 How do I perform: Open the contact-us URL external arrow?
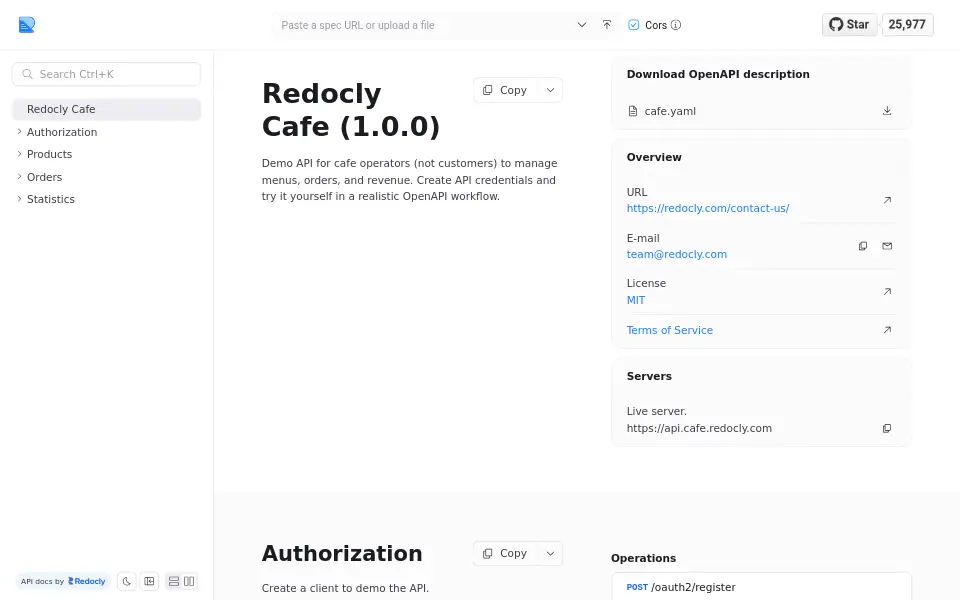887,200
